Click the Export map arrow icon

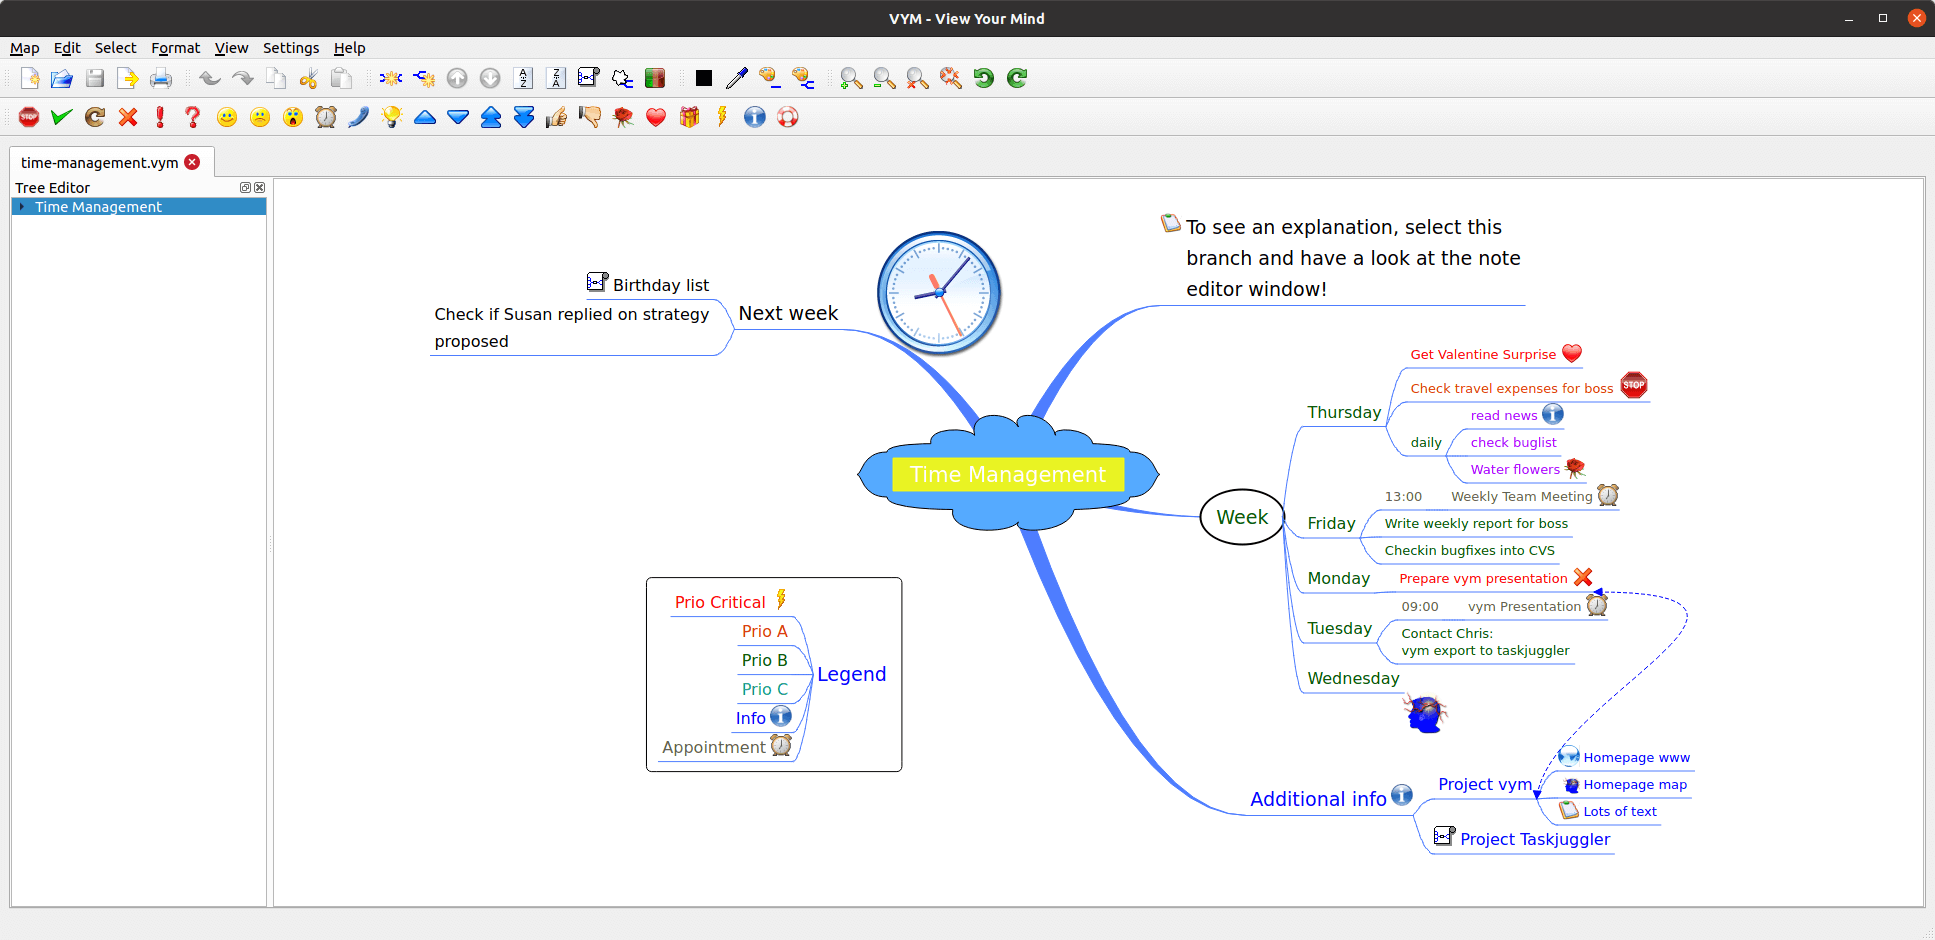(128, 78)
